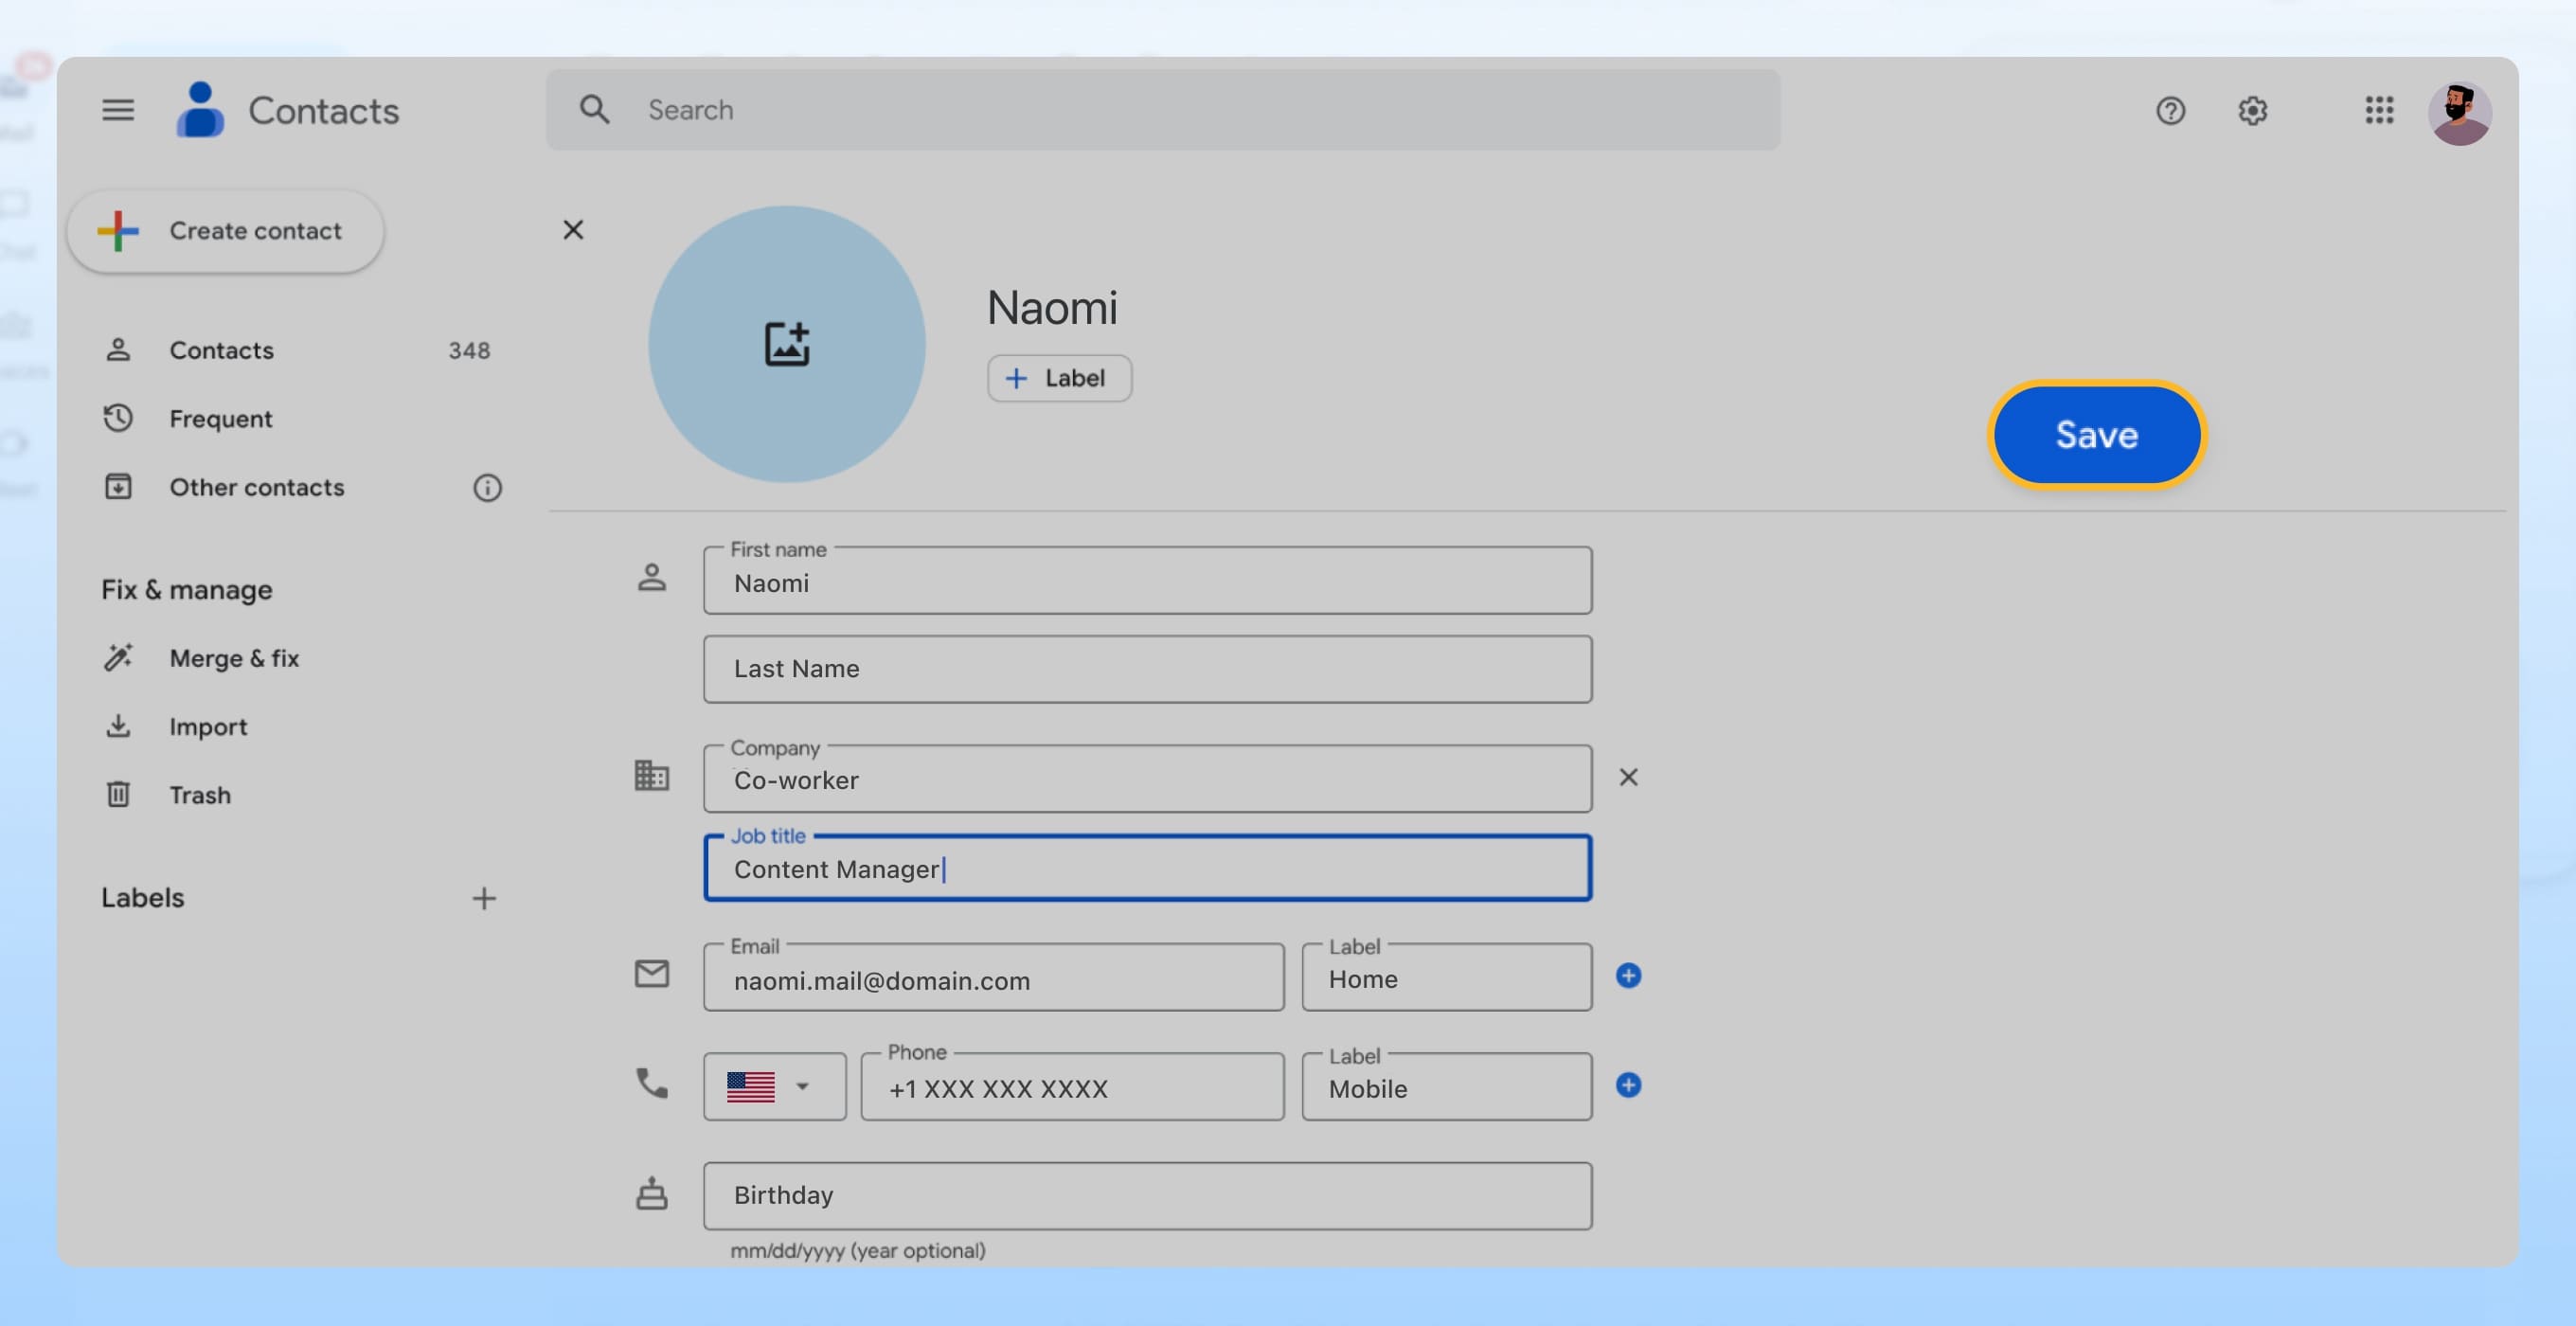
Task: Open the email label dropdown showing Home
Action: 1445,979
